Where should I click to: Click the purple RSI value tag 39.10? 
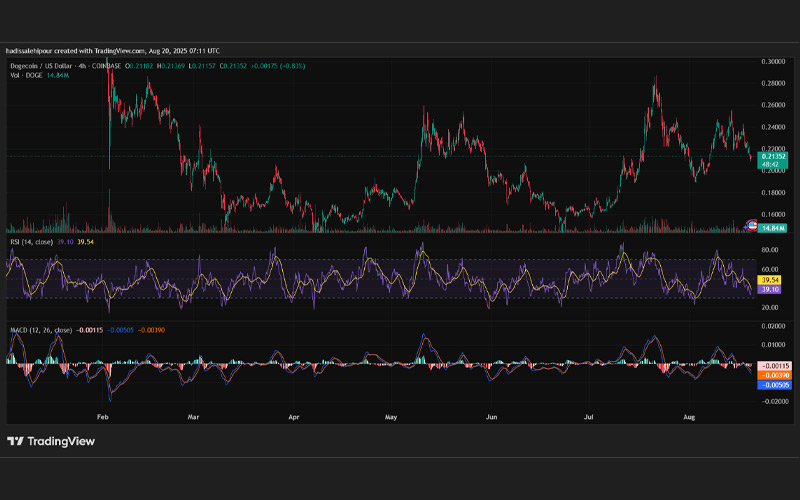769,289
